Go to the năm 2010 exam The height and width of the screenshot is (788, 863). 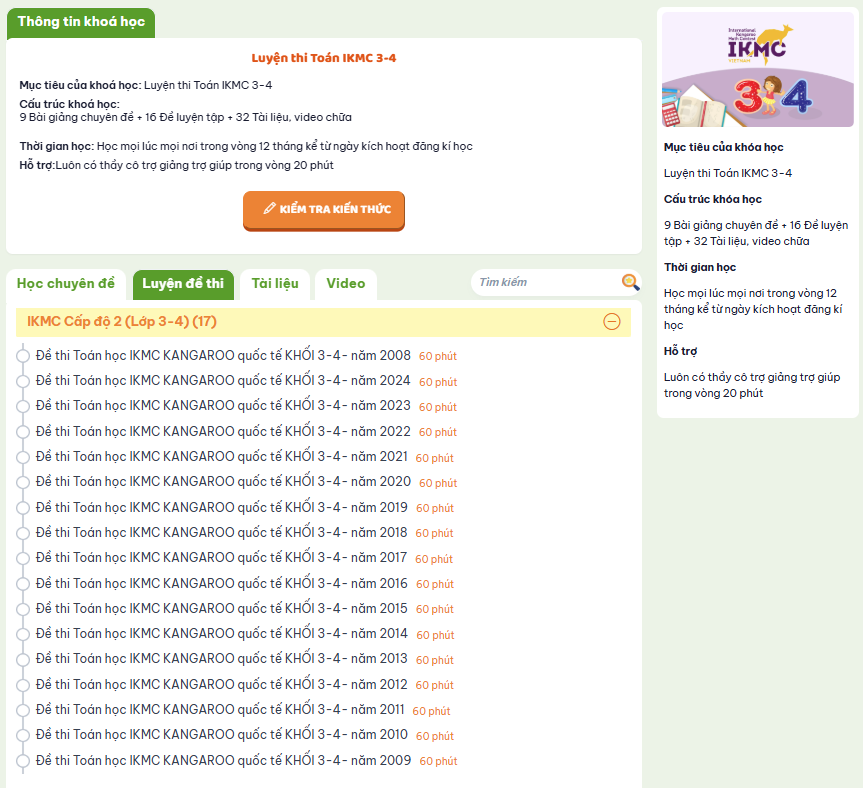222,735
